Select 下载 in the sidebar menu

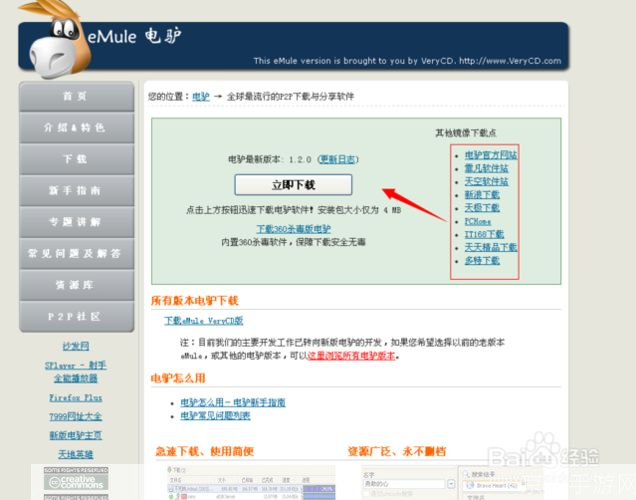76,159
